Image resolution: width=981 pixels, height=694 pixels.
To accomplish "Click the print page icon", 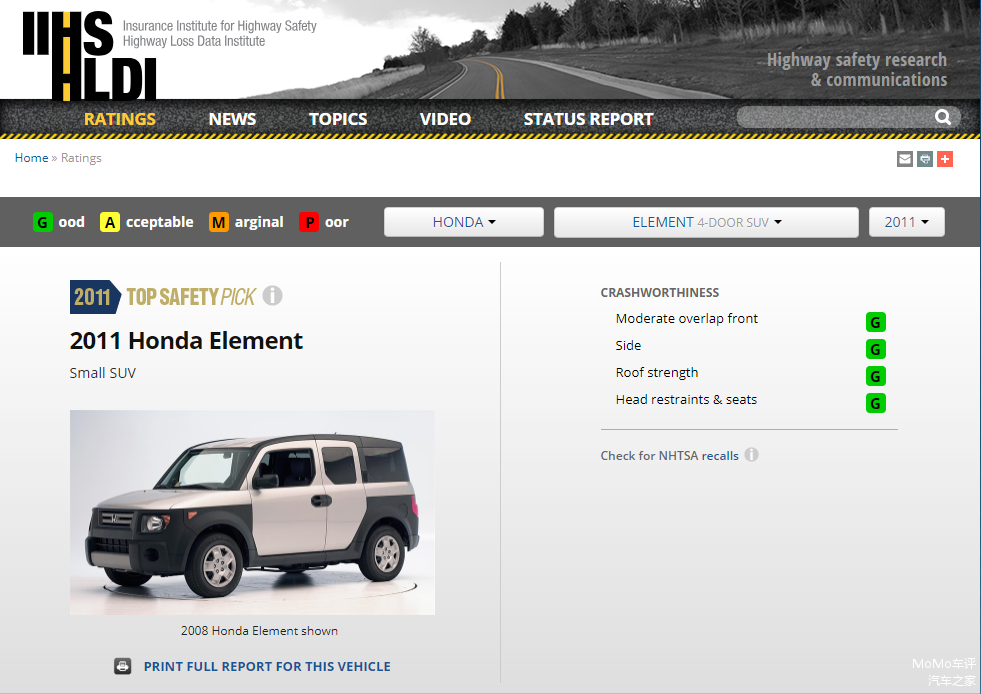I will (925, 159).
